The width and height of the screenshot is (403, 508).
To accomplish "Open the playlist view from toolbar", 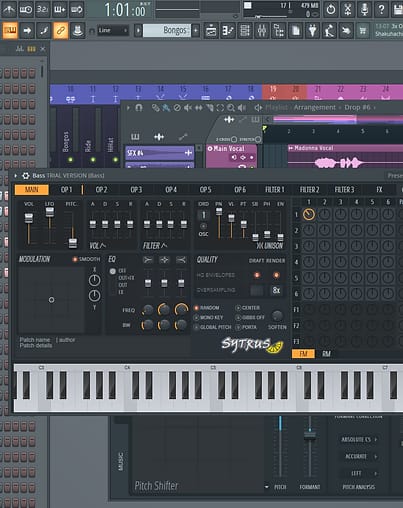I will (211, 31).
